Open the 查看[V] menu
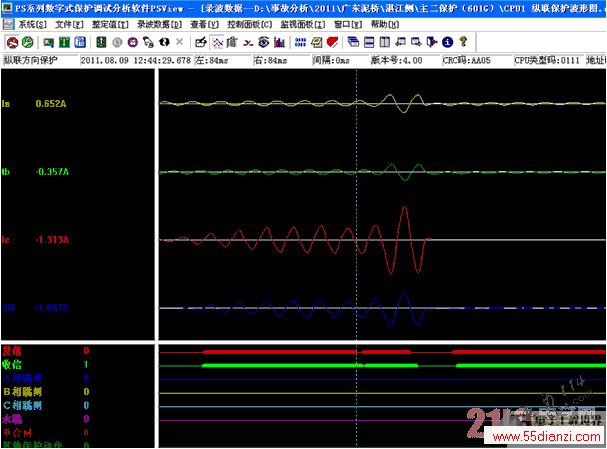This screenshot has width=607, height=449. pos(204,24)
